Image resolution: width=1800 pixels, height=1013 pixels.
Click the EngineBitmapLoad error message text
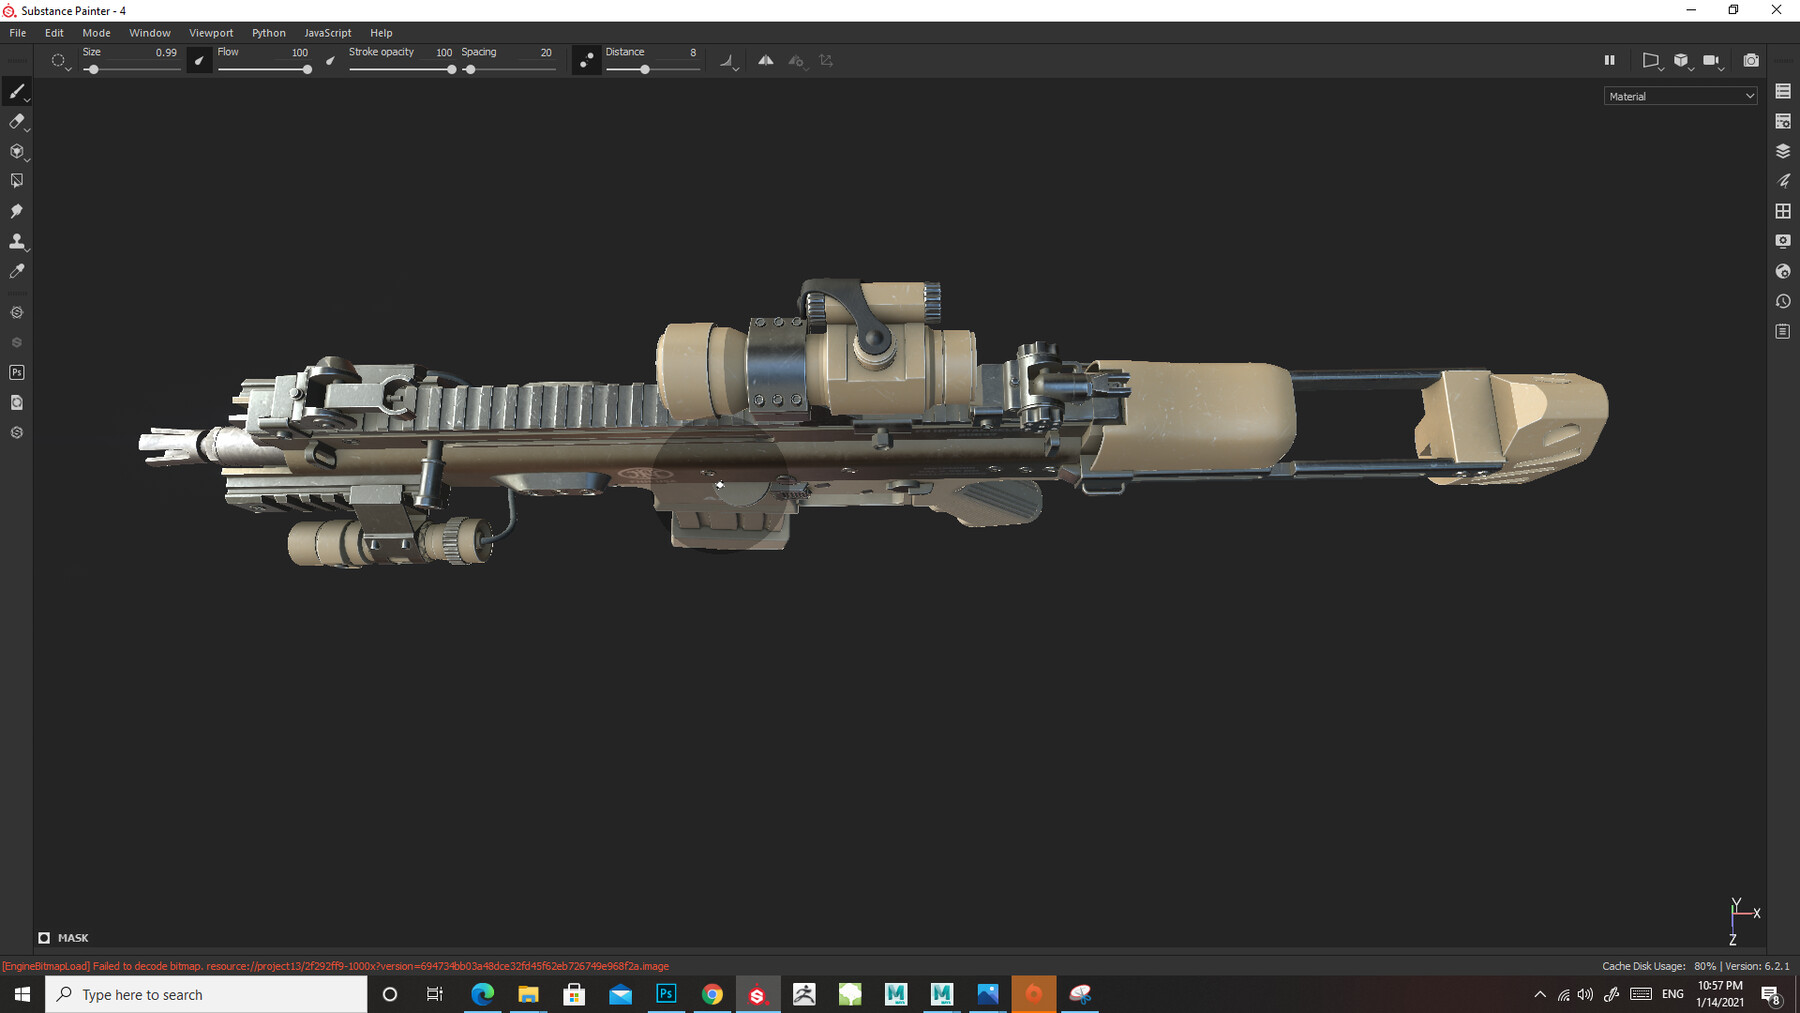337,966
